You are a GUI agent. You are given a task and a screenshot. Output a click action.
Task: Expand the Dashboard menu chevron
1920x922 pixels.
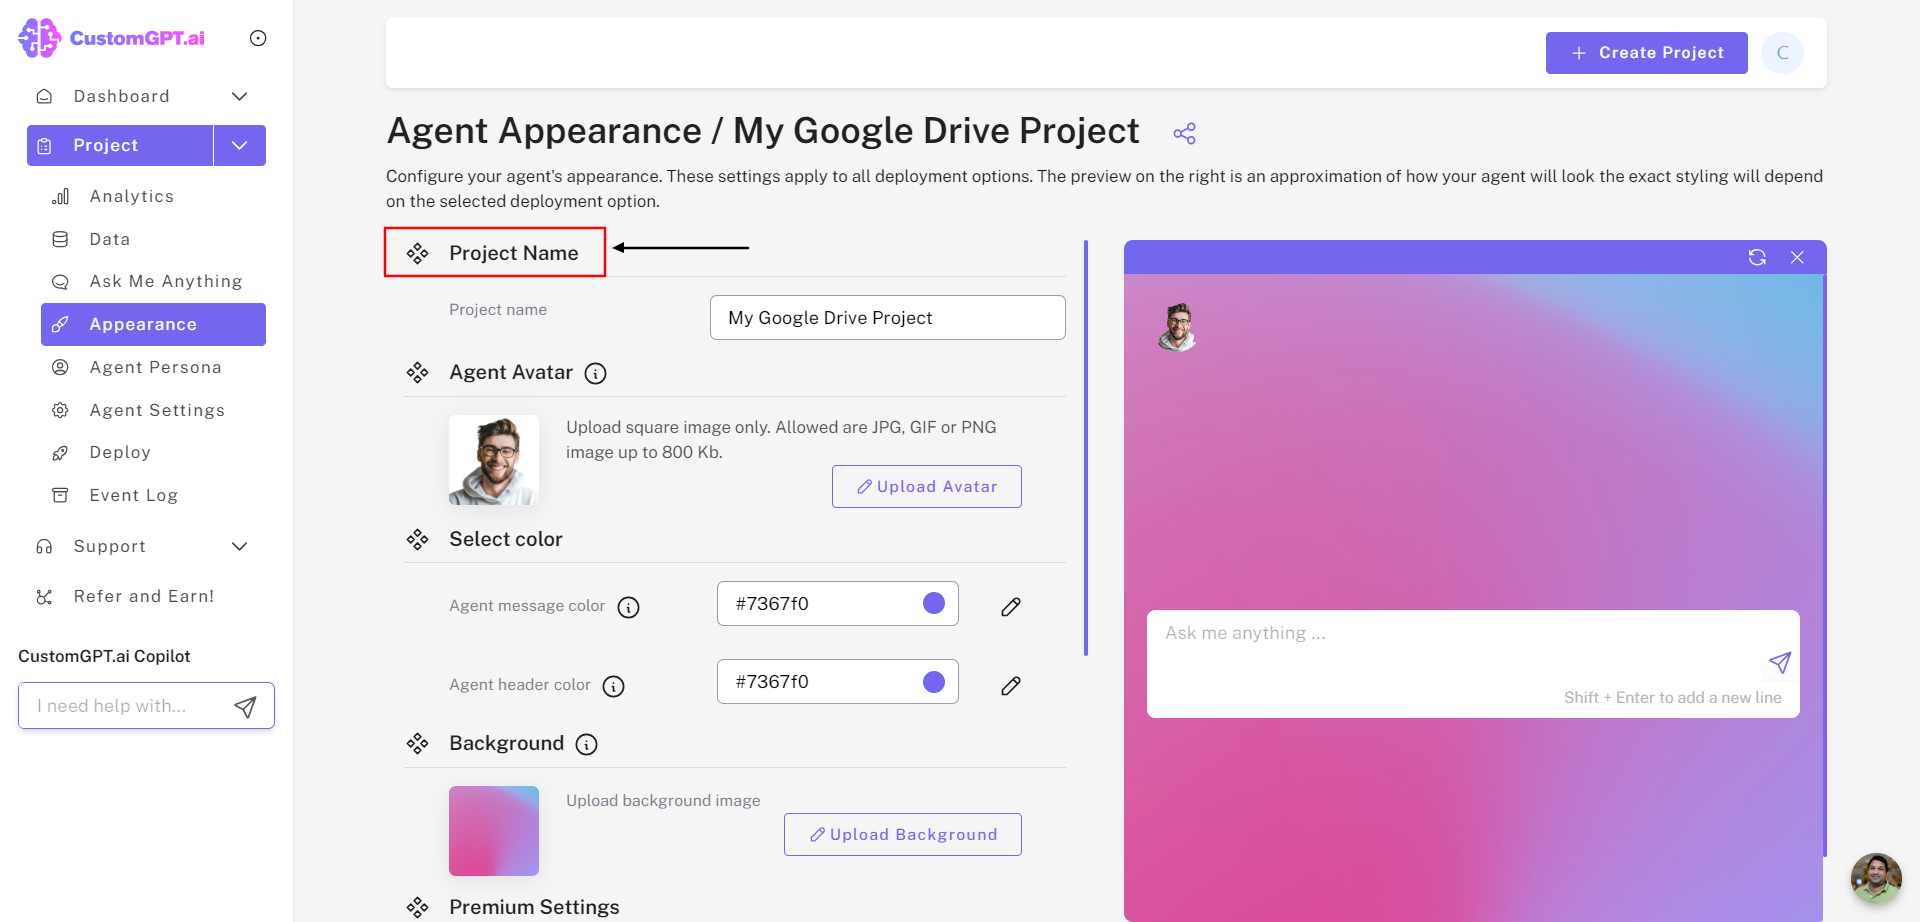pos(239,96)
